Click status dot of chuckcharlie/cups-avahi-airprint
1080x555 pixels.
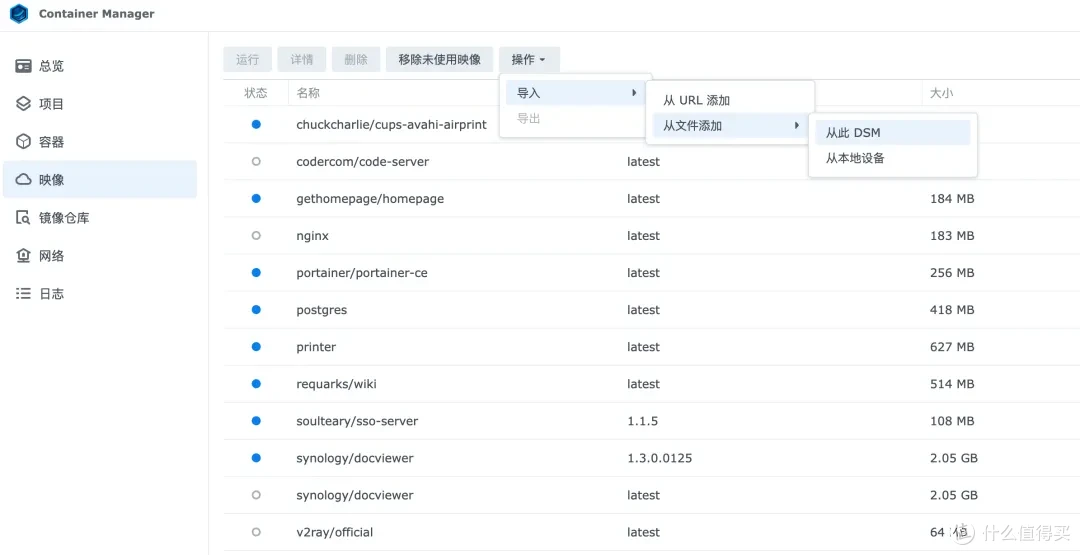[256, 125]
